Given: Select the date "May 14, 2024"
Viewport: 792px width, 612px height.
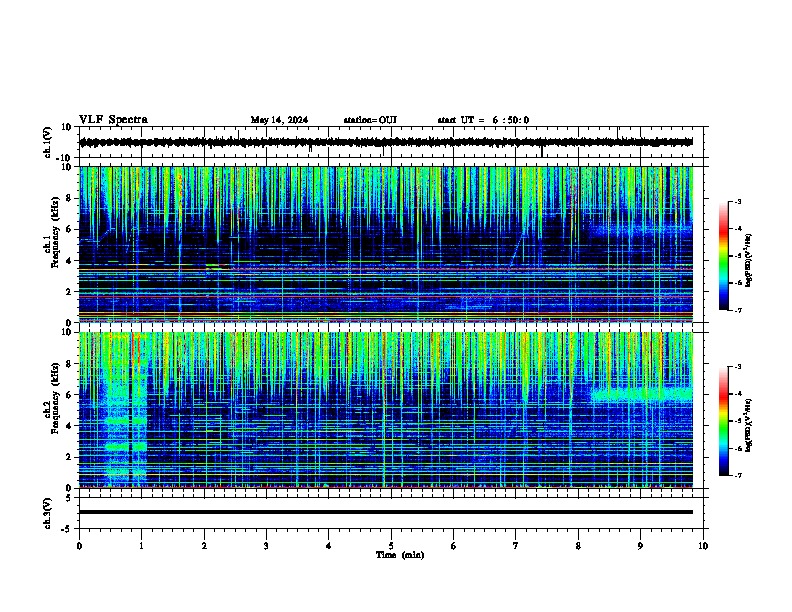Looking at the screenshot, I should pos(279,120).
